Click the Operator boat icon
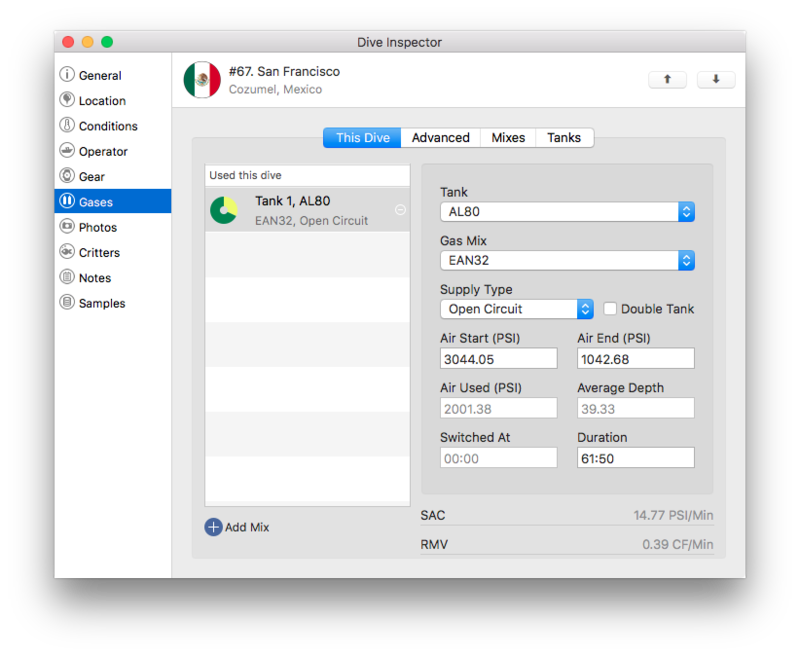 click(67, 151)
